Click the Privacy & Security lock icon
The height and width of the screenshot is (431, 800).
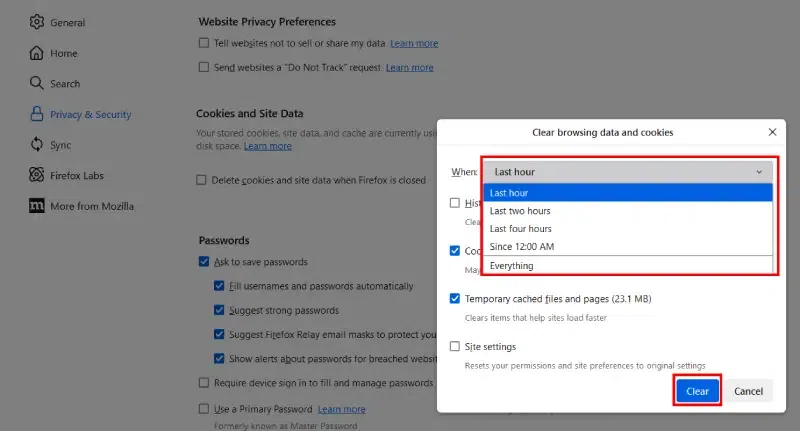coord(37,114)
